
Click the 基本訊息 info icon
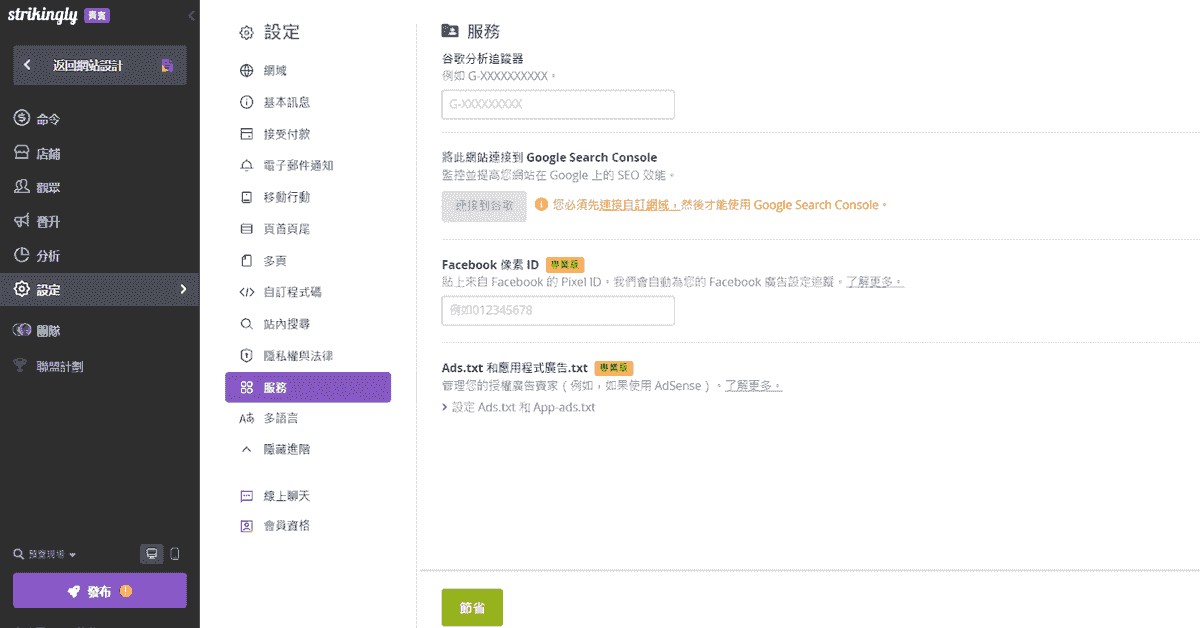pos(247,102)
